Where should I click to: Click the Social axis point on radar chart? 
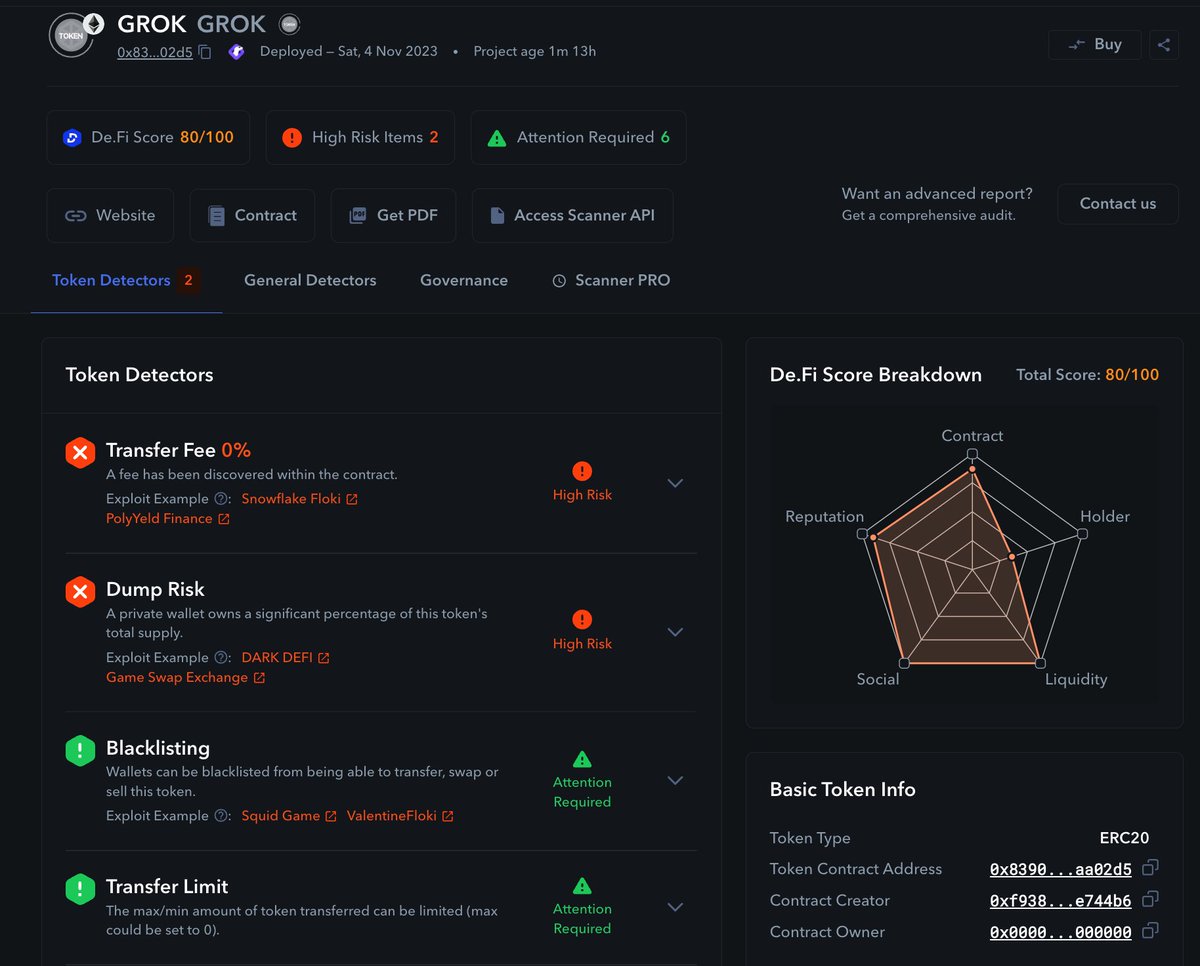[904, 662]
